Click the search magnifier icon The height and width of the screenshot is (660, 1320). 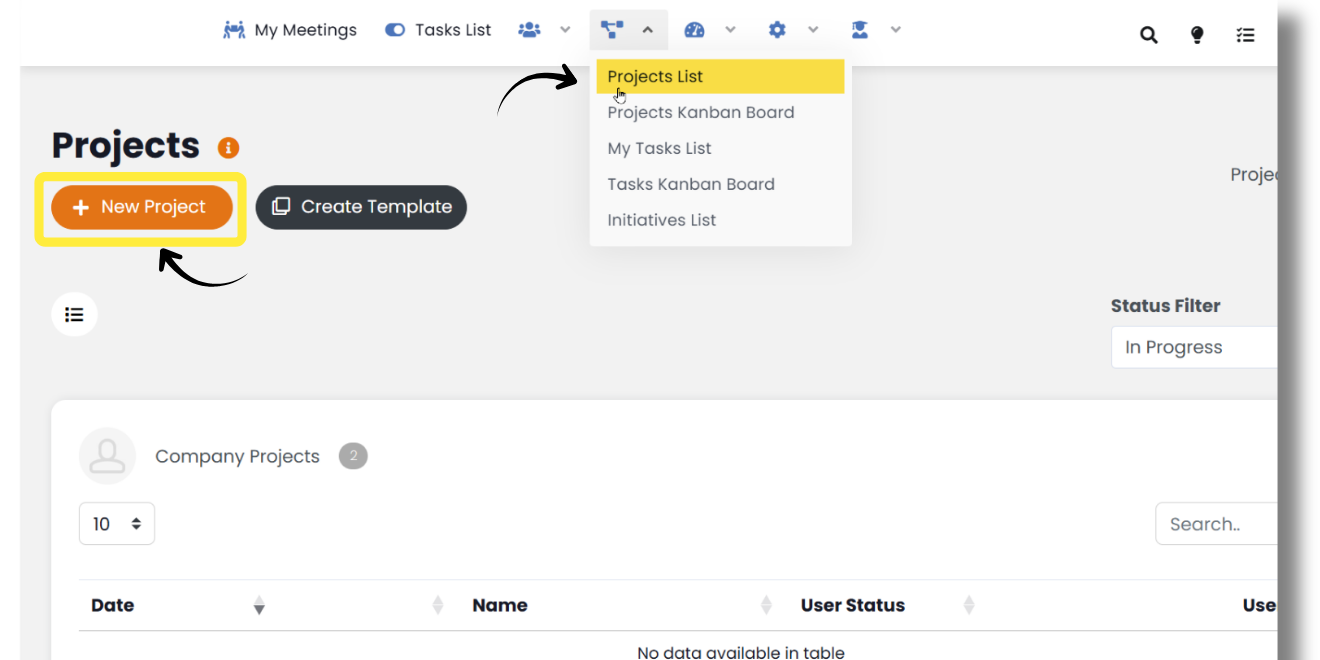pos(1149,35)
